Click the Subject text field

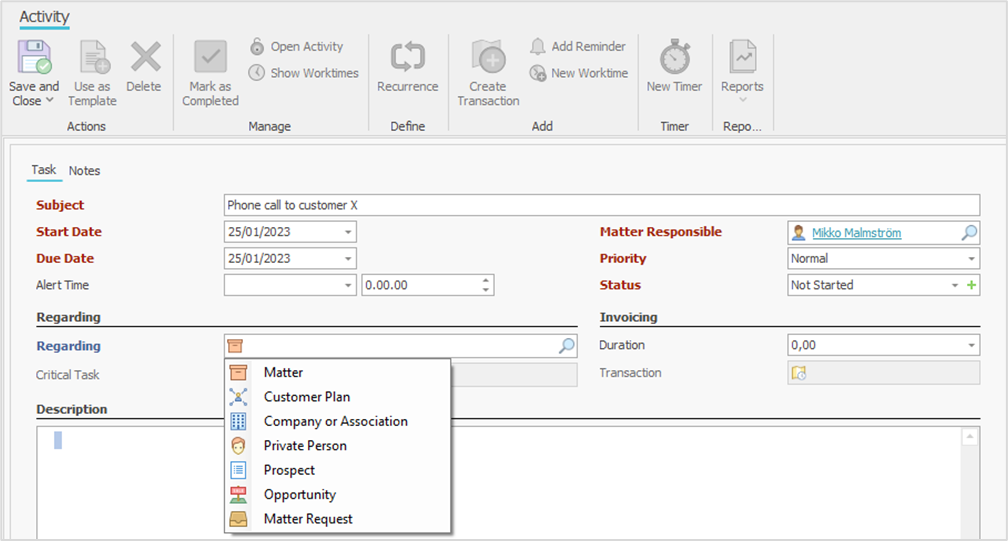click(600, 205)
